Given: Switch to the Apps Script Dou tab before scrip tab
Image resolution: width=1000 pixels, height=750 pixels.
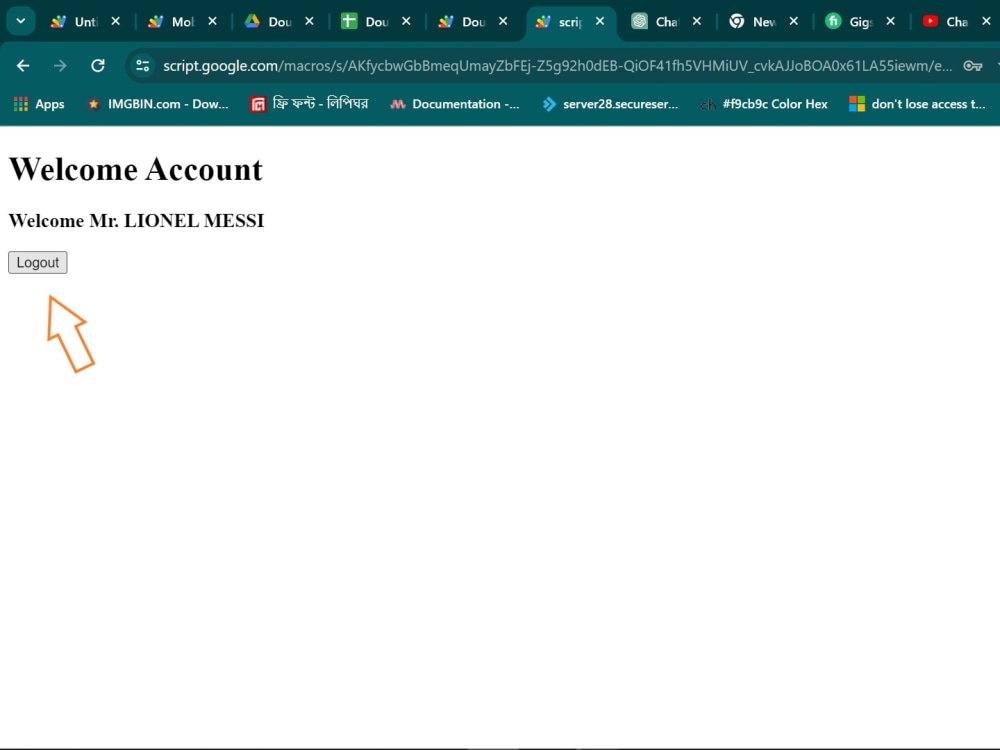Looking at the screenshot, I should [x=464, y=22].
